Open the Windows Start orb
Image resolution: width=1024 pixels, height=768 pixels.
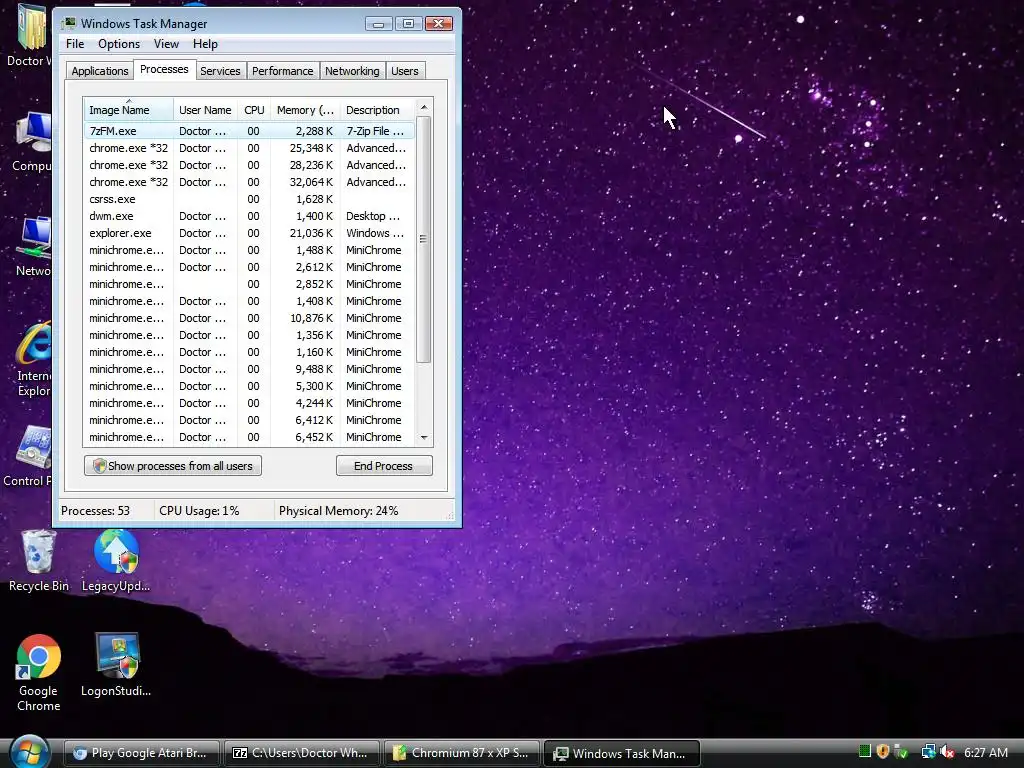tap(27, 752)
